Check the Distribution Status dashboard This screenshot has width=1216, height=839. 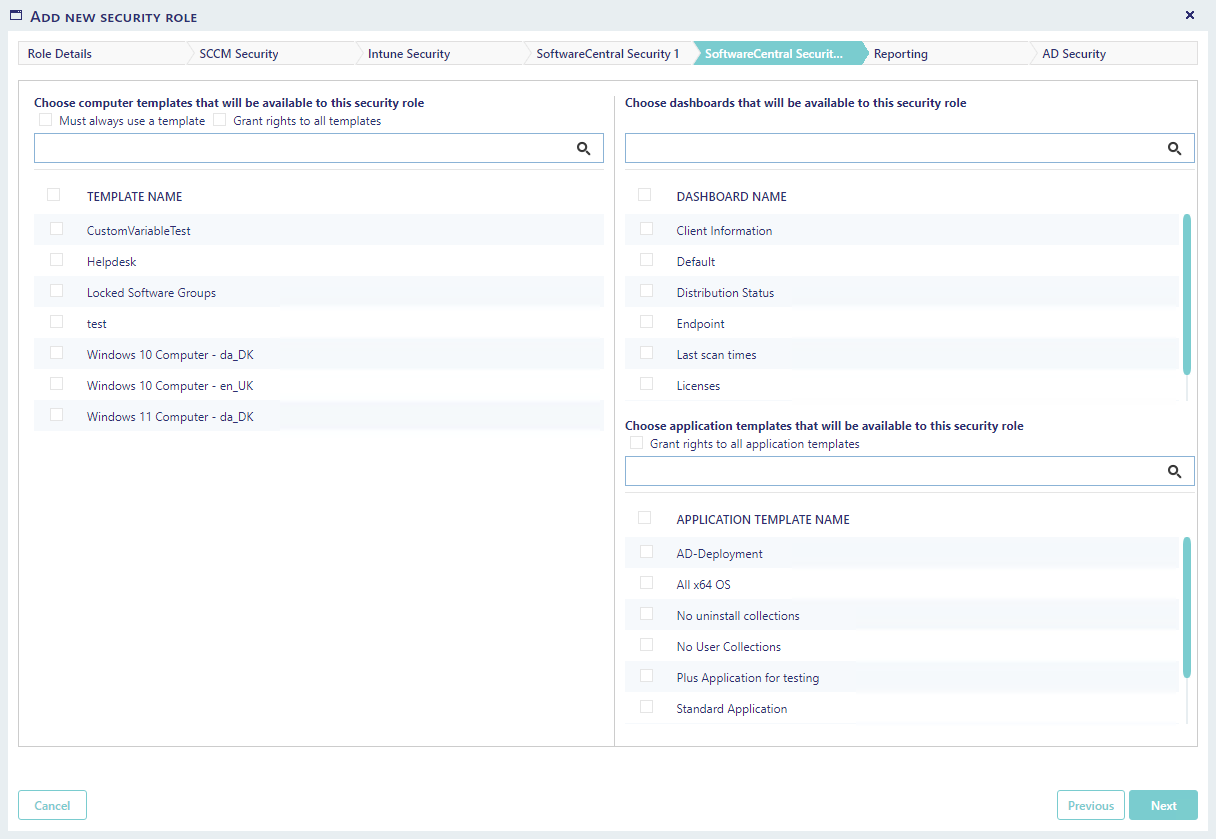[647, 291]
